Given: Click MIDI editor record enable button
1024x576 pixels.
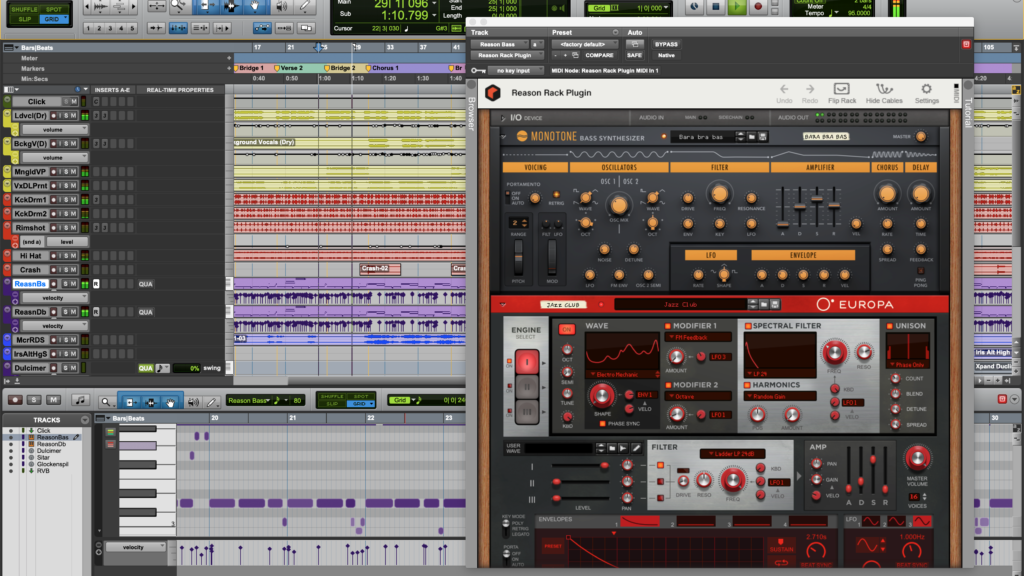Looking at the screenshot, I should click(x=14, y=400).
